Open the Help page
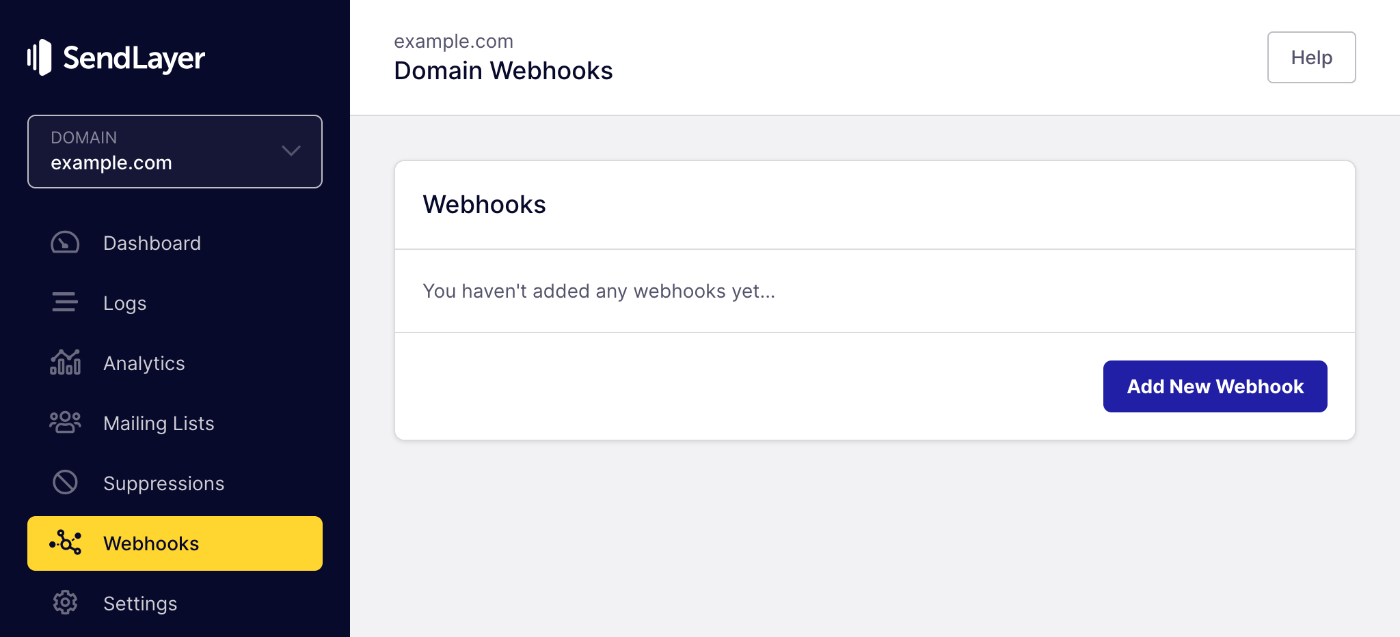Viewport: 1400px width, 637px height. [1311, 57]
